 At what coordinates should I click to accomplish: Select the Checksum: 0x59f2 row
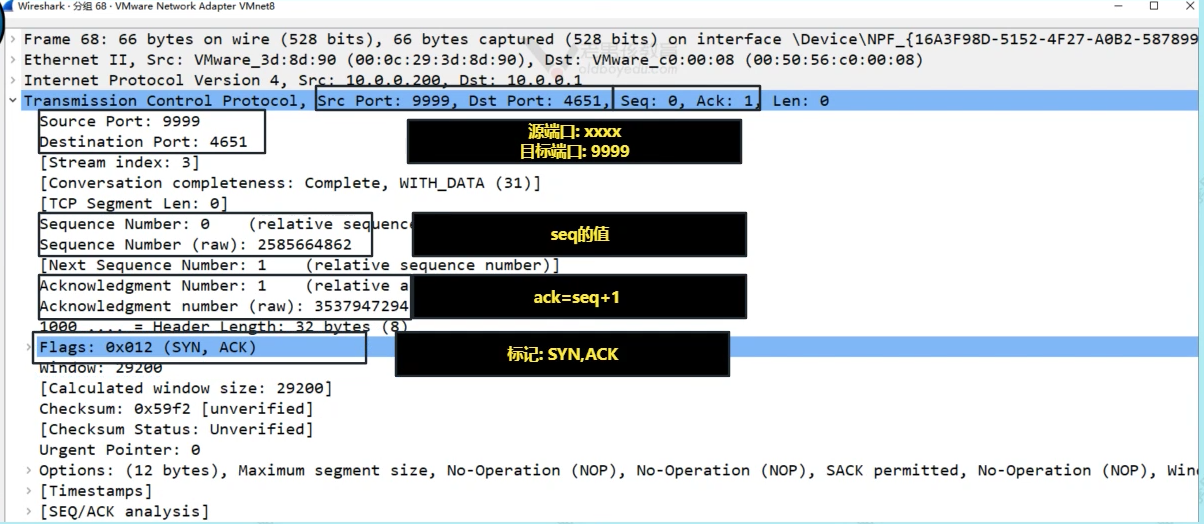176,409
